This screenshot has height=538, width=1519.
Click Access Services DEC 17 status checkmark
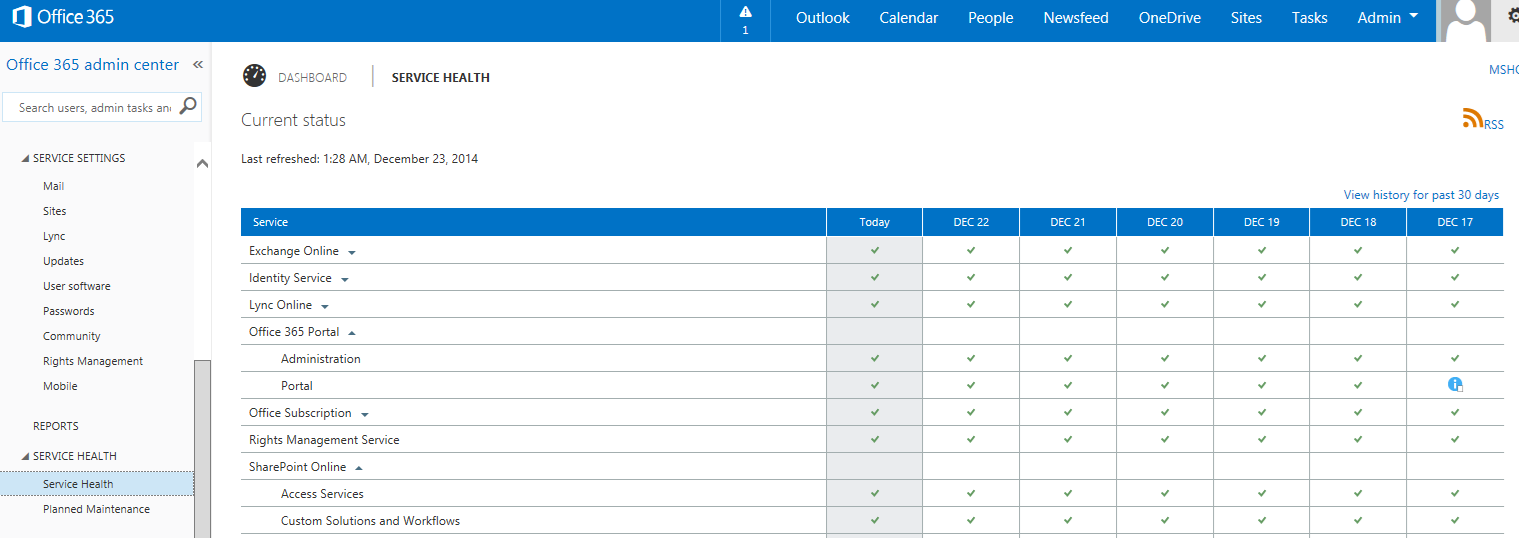[1455, 493]
